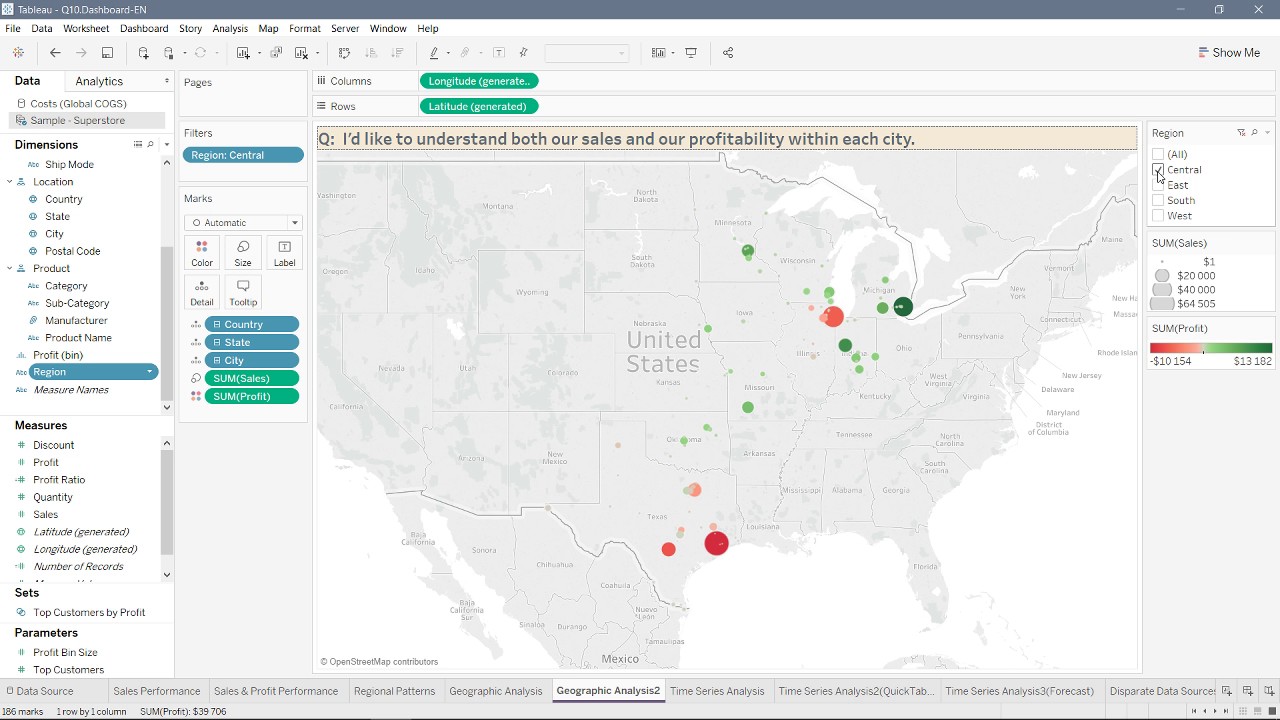Screen dimensions: 1280x720
Task: Open the highlight pen tool in the toolbar
Action: point(434,53)
